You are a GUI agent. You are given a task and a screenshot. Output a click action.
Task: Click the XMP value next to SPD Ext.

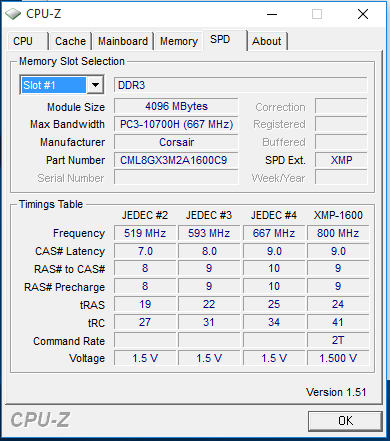341,160
